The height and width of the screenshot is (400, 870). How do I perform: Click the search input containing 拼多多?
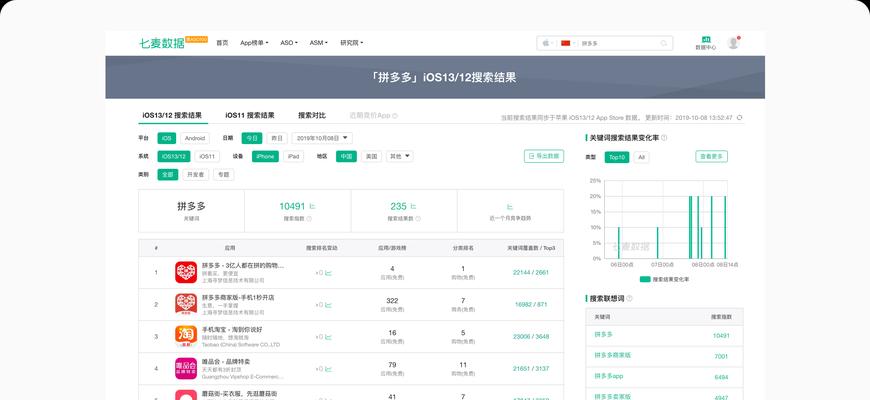point(619,43)
